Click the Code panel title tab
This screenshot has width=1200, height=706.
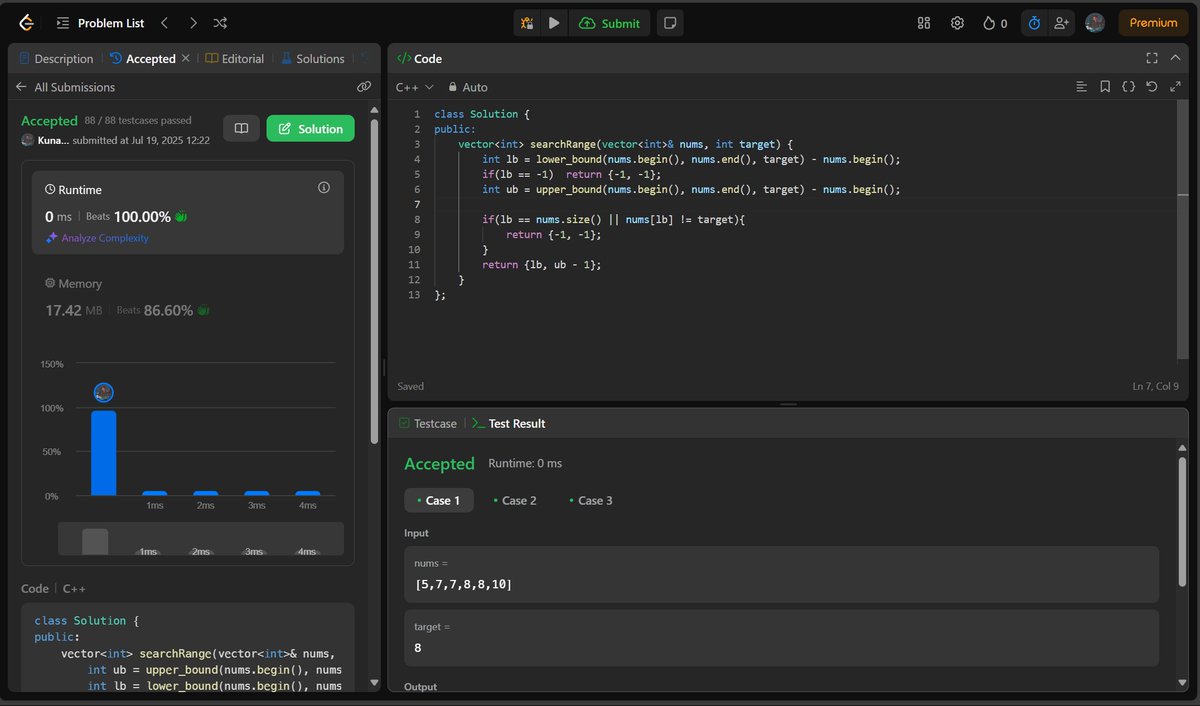(419, 59)
